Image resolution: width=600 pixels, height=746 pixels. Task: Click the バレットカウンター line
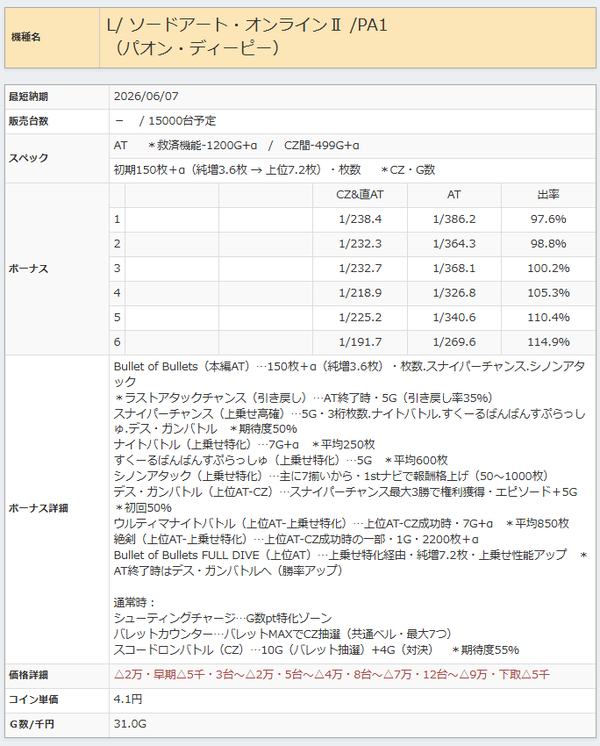[283, 634]
